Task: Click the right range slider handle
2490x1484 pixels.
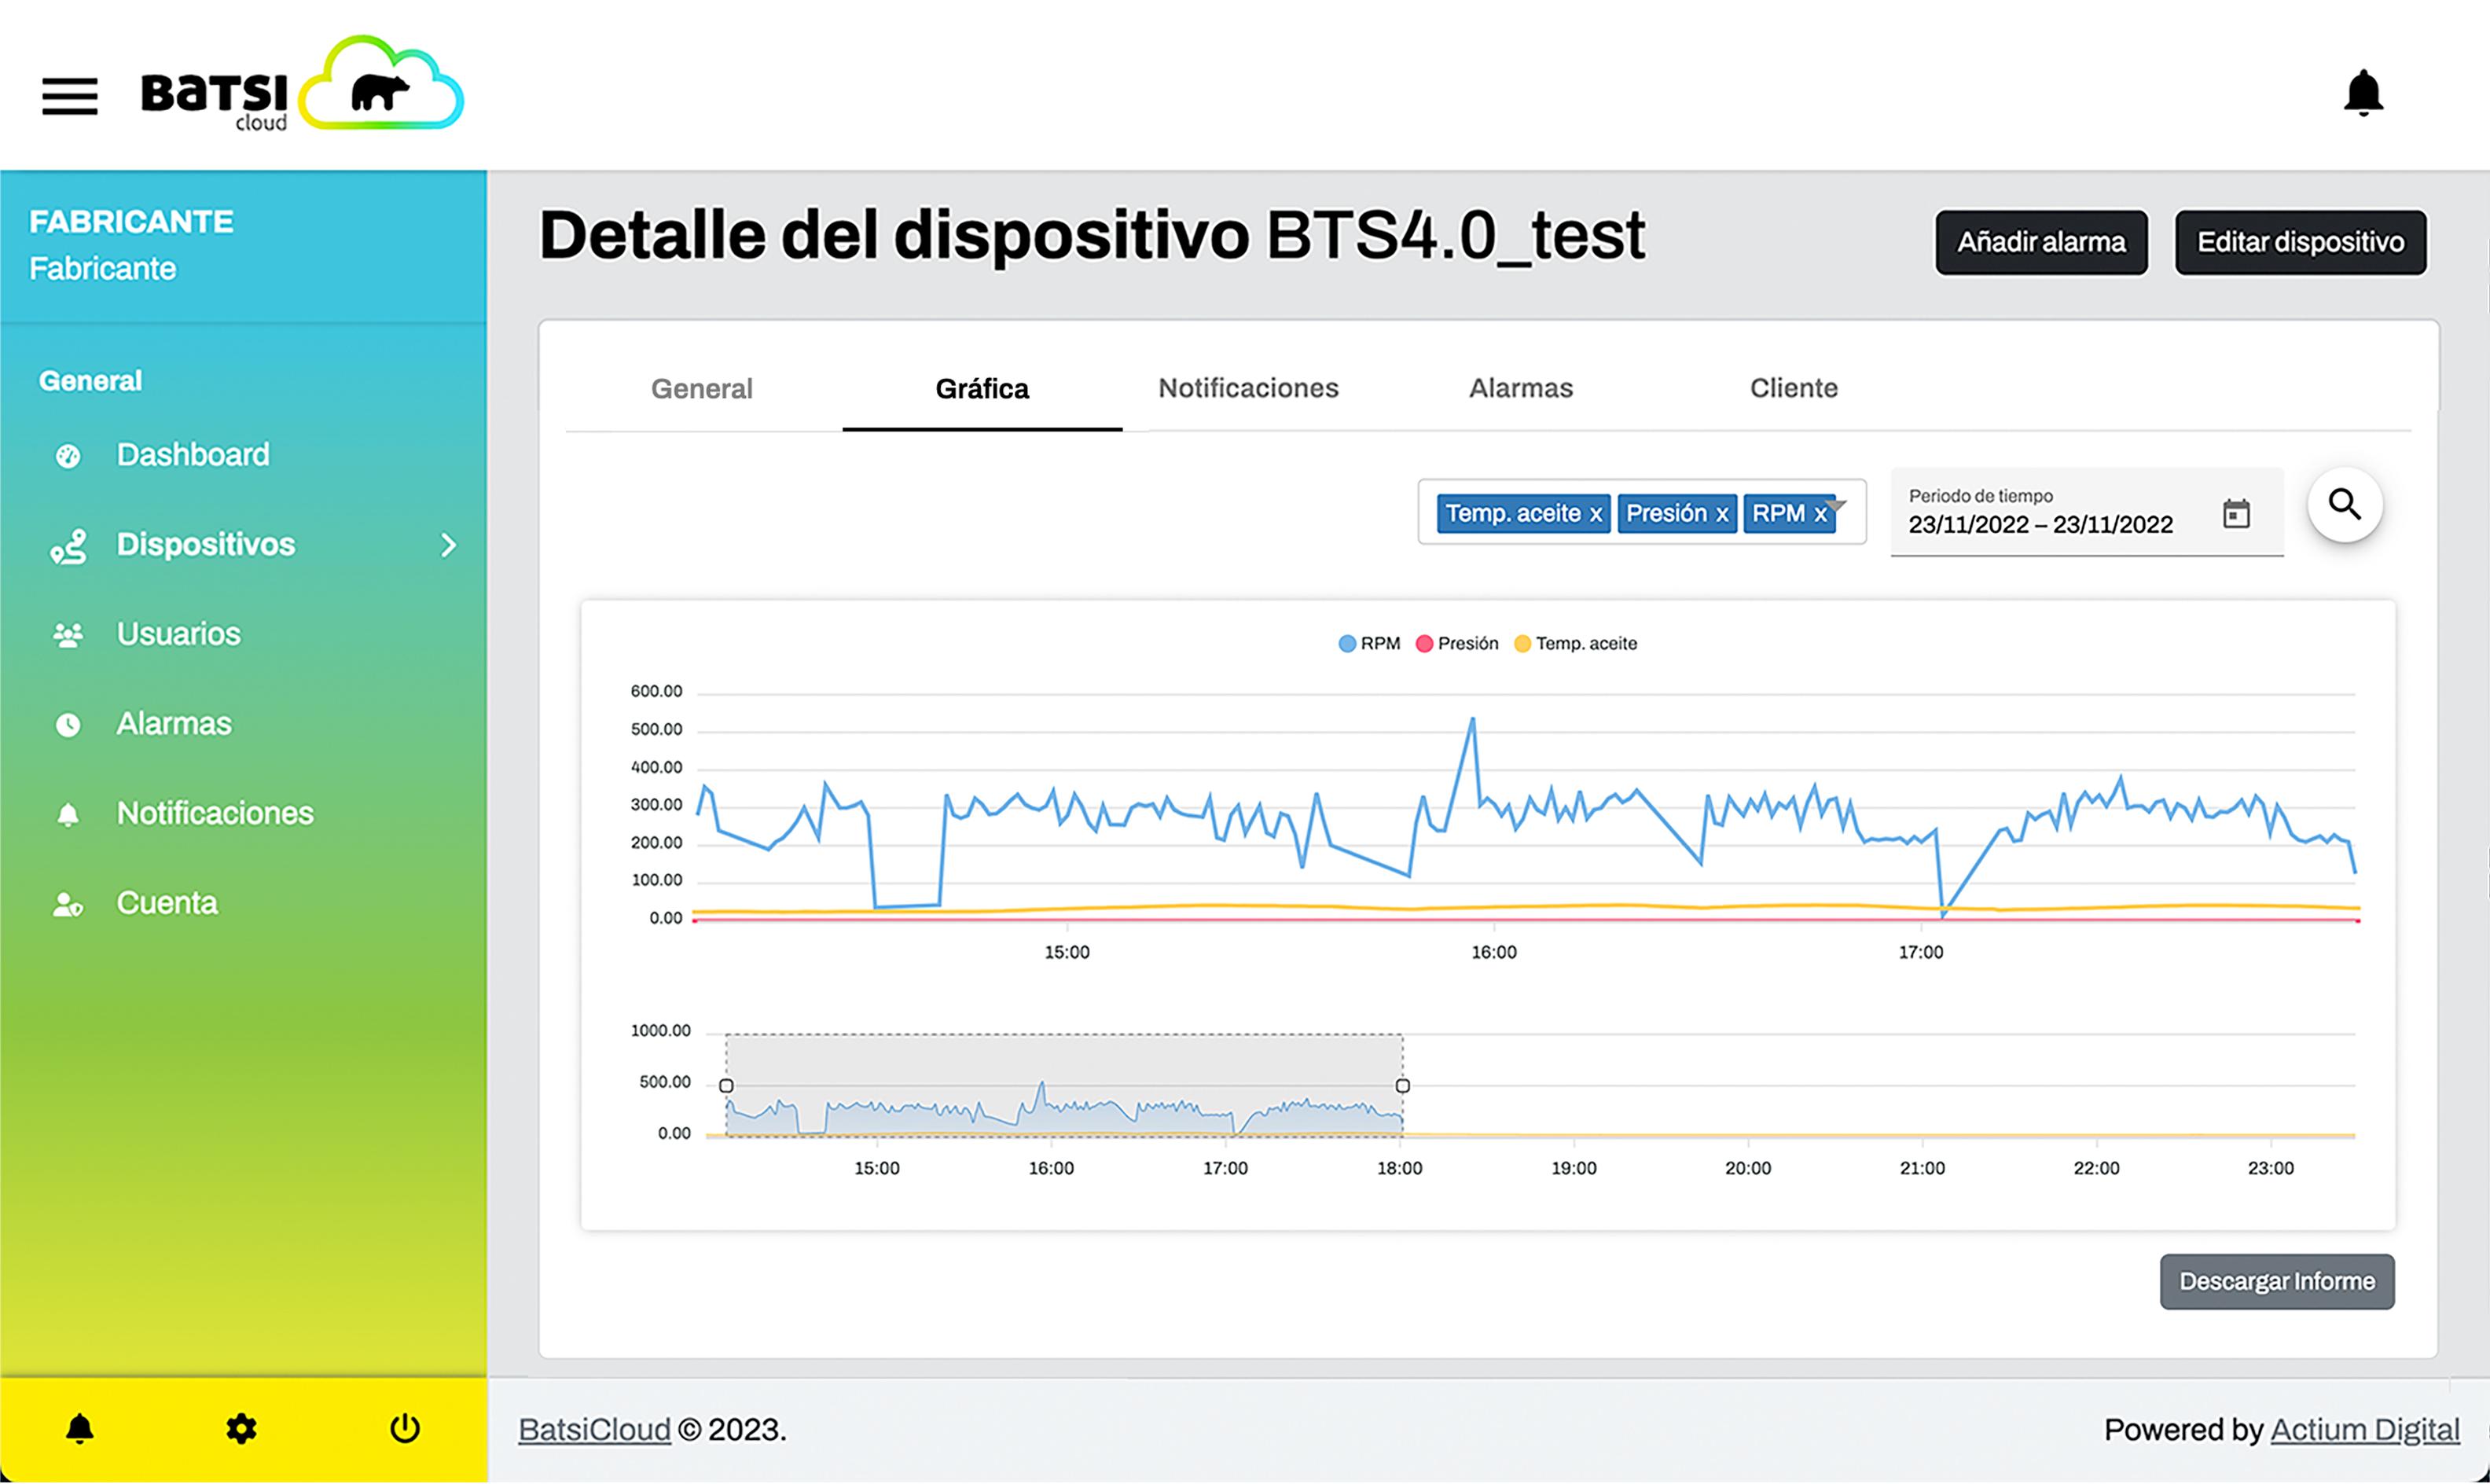Action: [x=1402, y=1086]
